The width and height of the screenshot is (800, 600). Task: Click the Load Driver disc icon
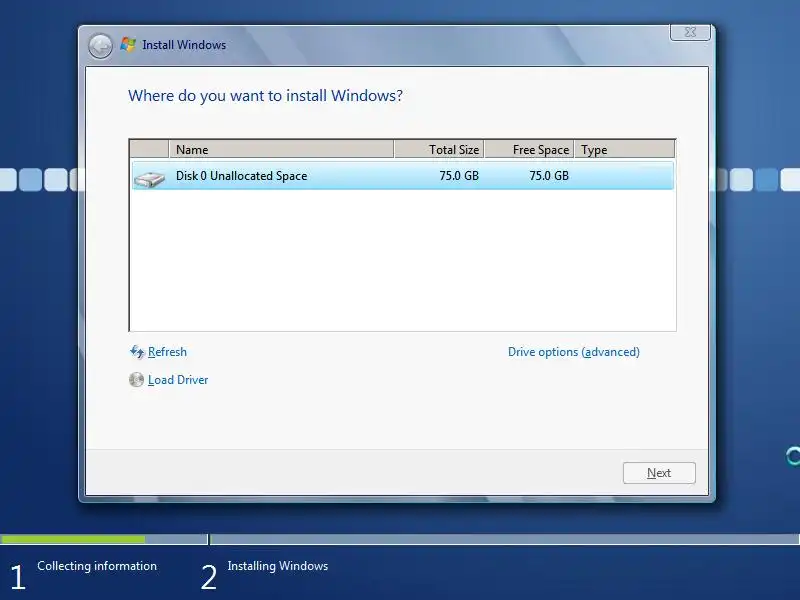tap(136, 380)
